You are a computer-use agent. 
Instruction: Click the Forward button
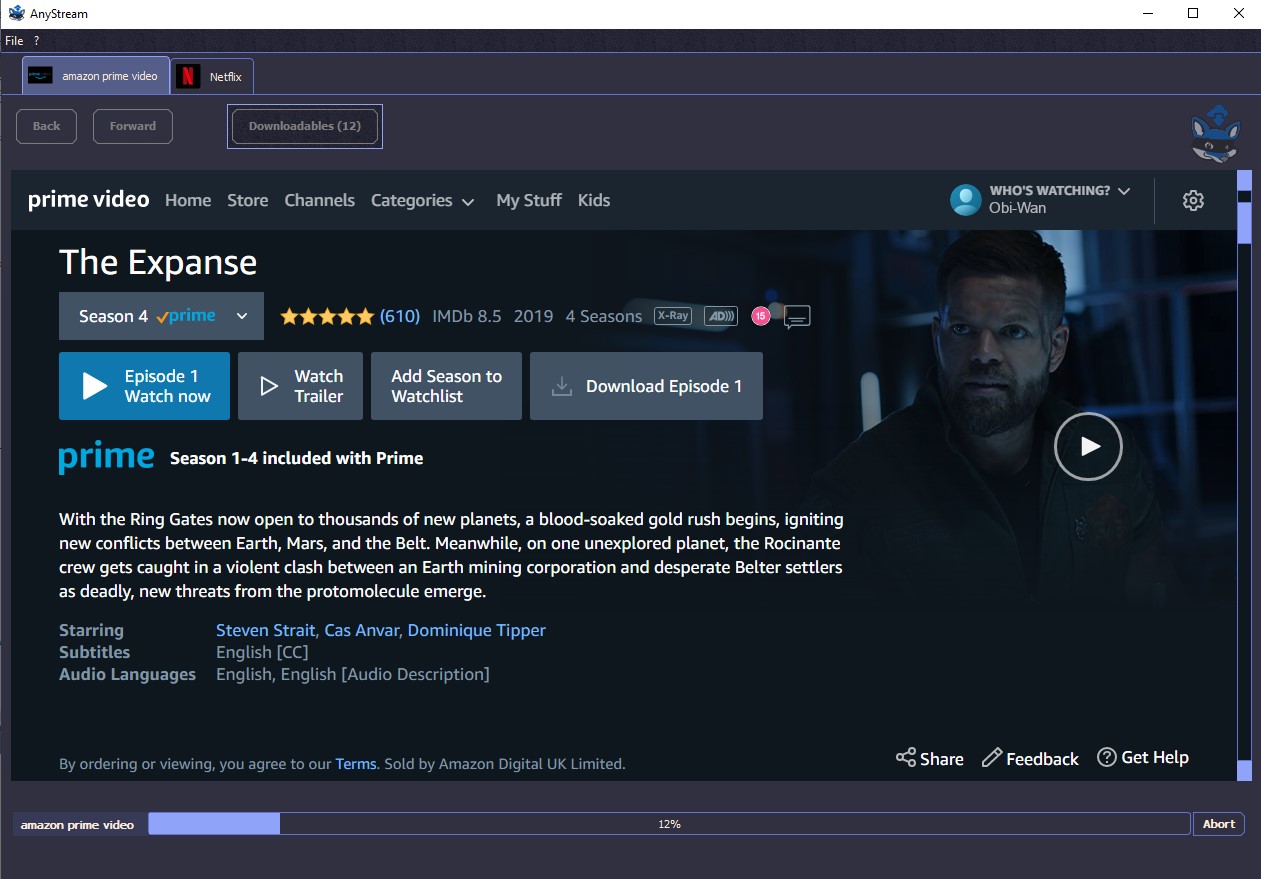click(133, 126)
